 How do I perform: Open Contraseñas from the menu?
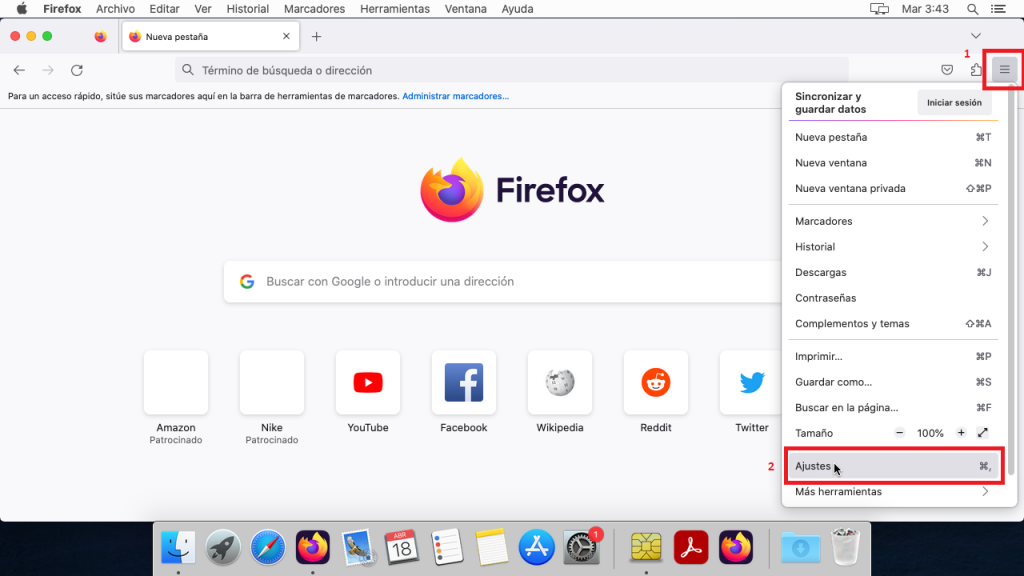(893, 297)
